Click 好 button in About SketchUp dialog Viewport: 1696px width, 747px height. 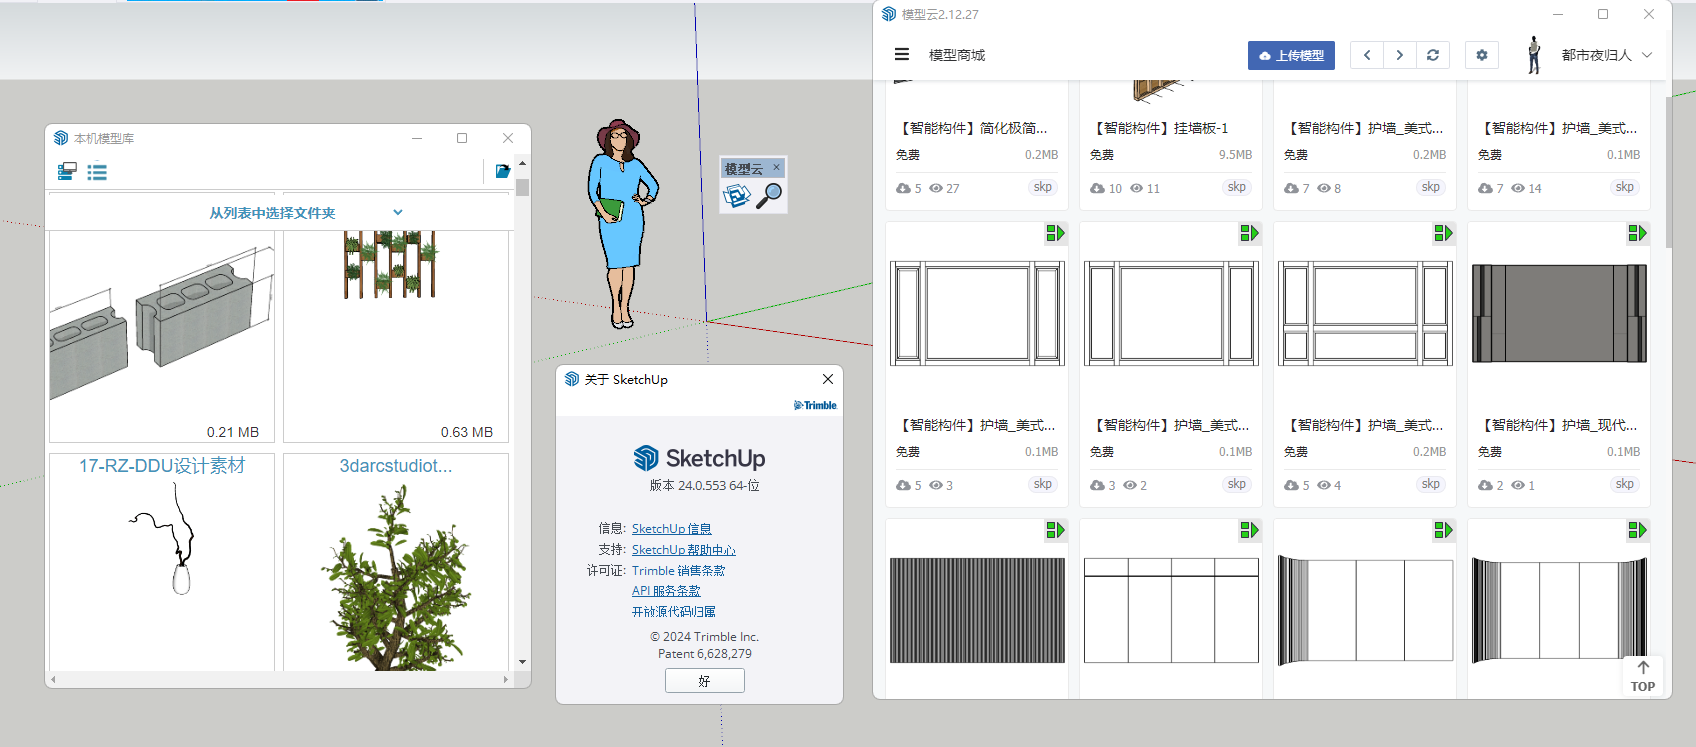click(704, 681)
